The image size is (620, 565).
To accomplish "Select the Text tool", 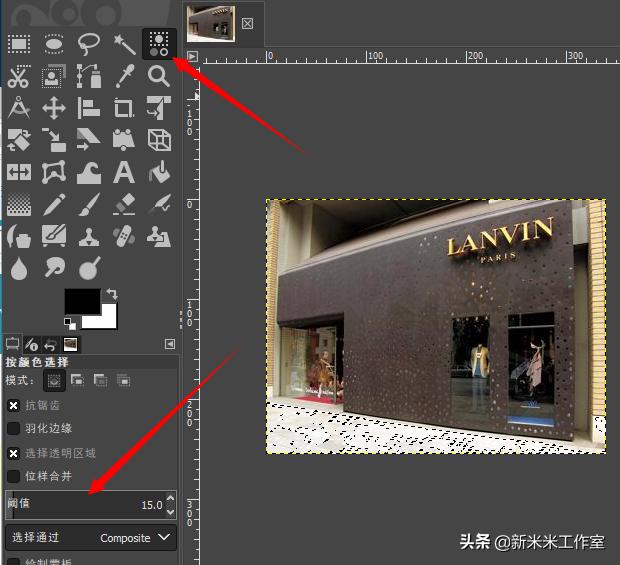I will (124, 172).
